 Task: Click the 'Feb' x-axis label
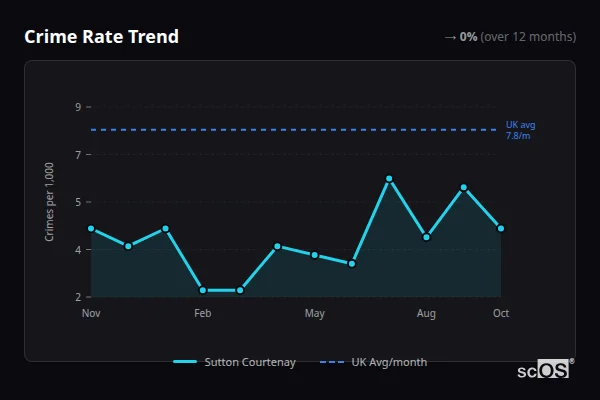[203, 313]
